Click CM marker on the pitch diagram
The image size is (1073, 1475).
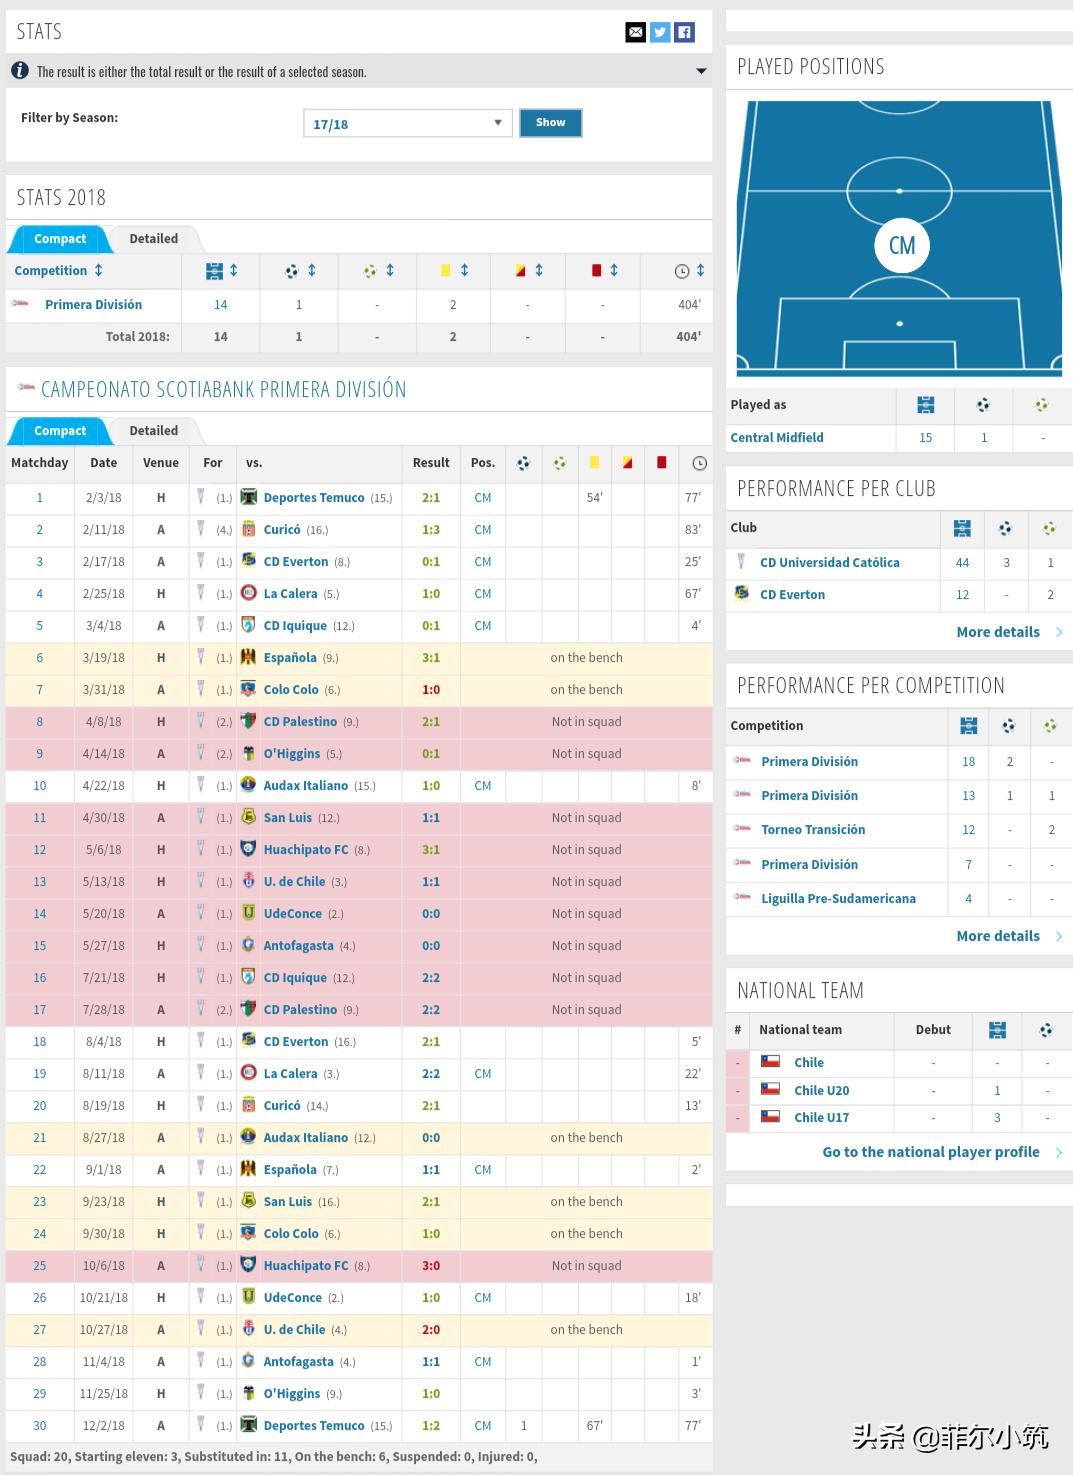[x=901, y=245]
